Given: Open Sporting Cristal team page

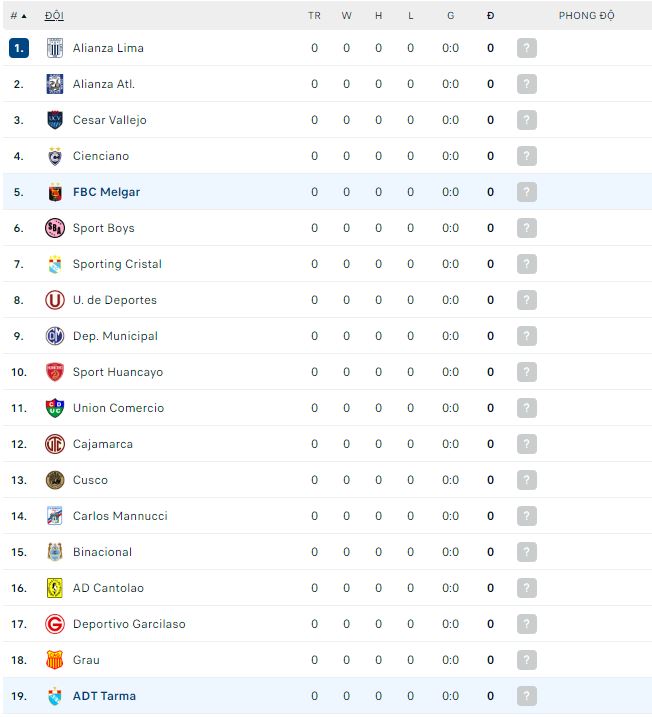Looking at the screenshot, I should [117, 264].
